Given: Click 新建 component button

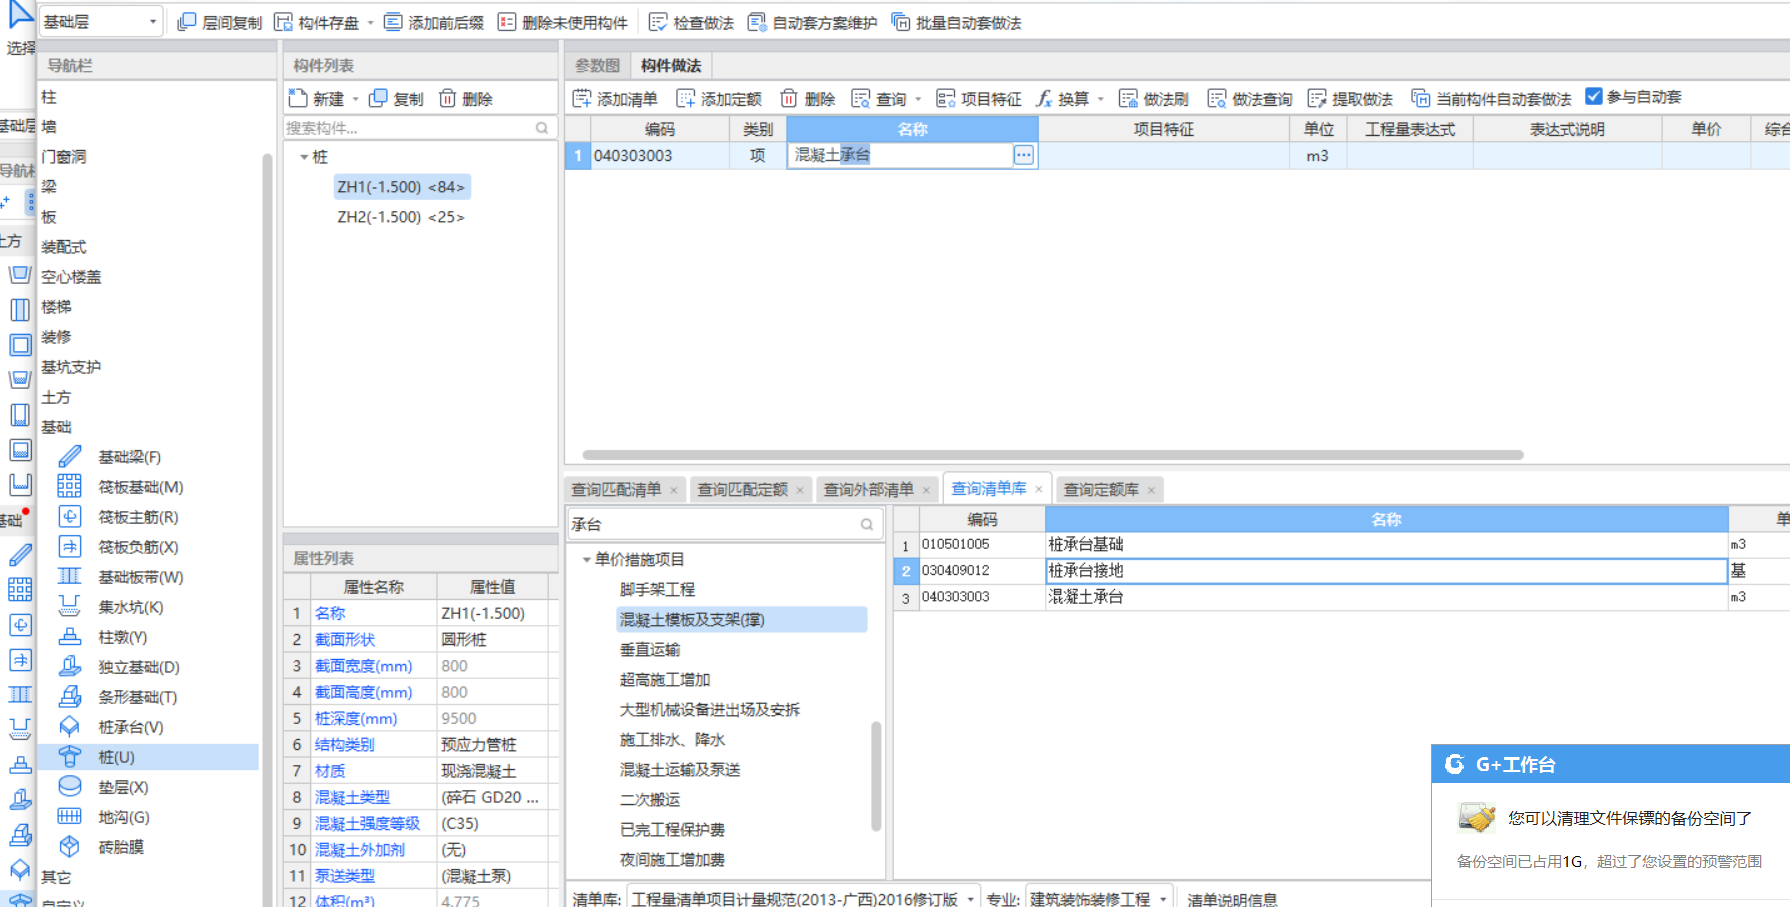Looking at the screenshot, I should pos(317,98).
